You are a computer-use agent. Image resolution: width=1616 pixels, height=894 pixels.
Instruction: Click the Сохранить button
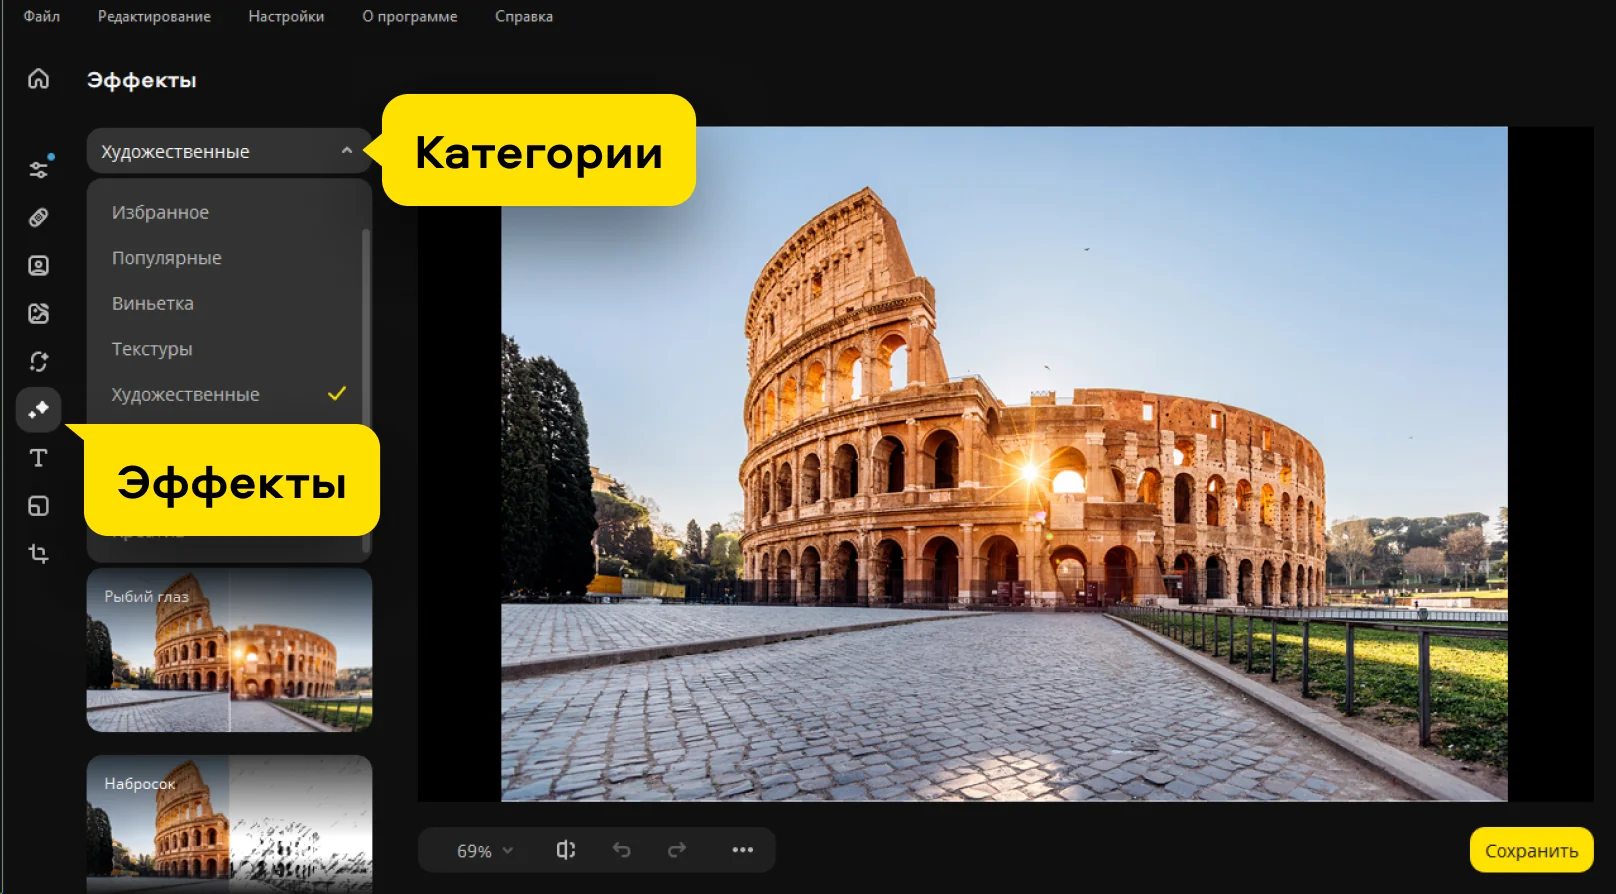(x=1530, y=851)
